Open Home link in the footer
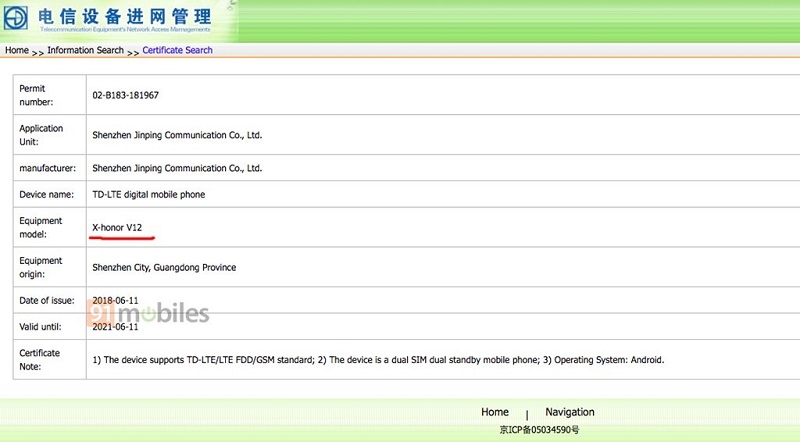 click(x=494, y=412)
